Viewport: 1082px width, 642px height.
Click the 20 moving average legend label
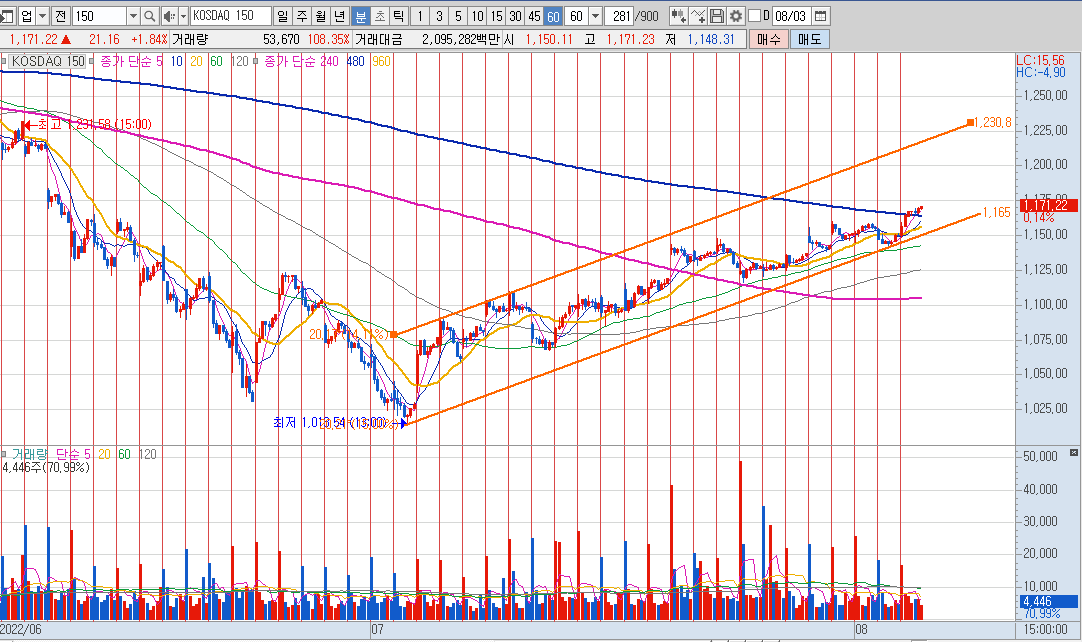tap(197, 61)
